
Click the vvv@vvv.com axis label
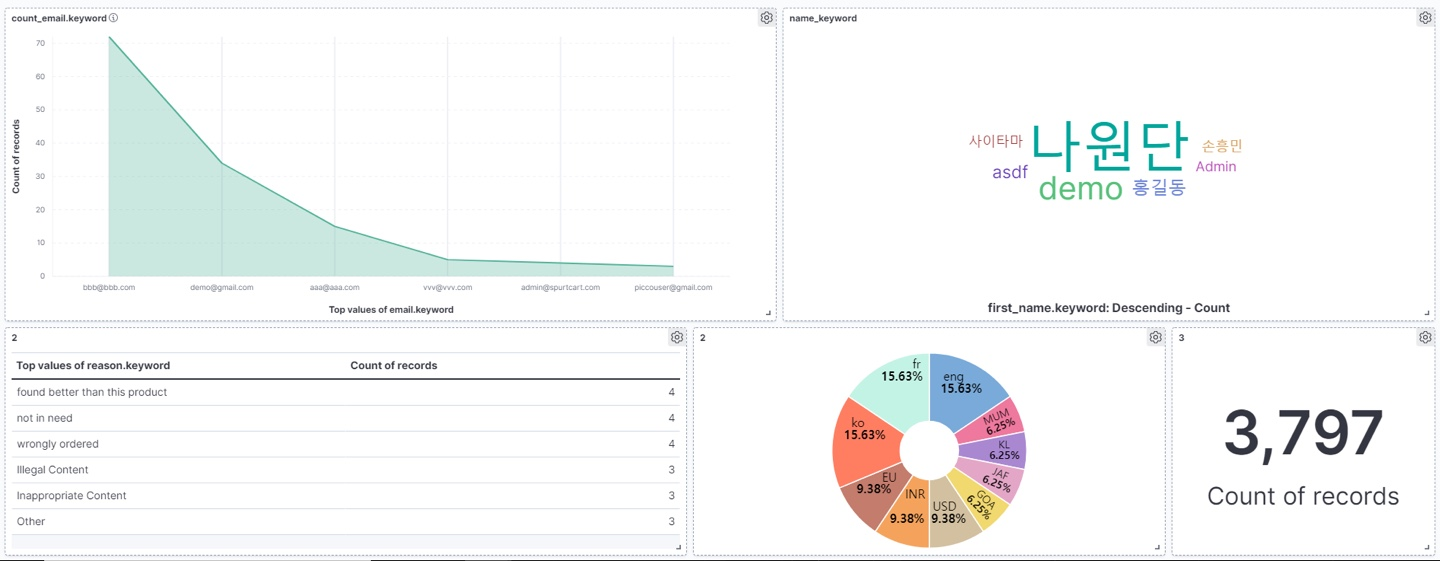[x=447, y=287]
